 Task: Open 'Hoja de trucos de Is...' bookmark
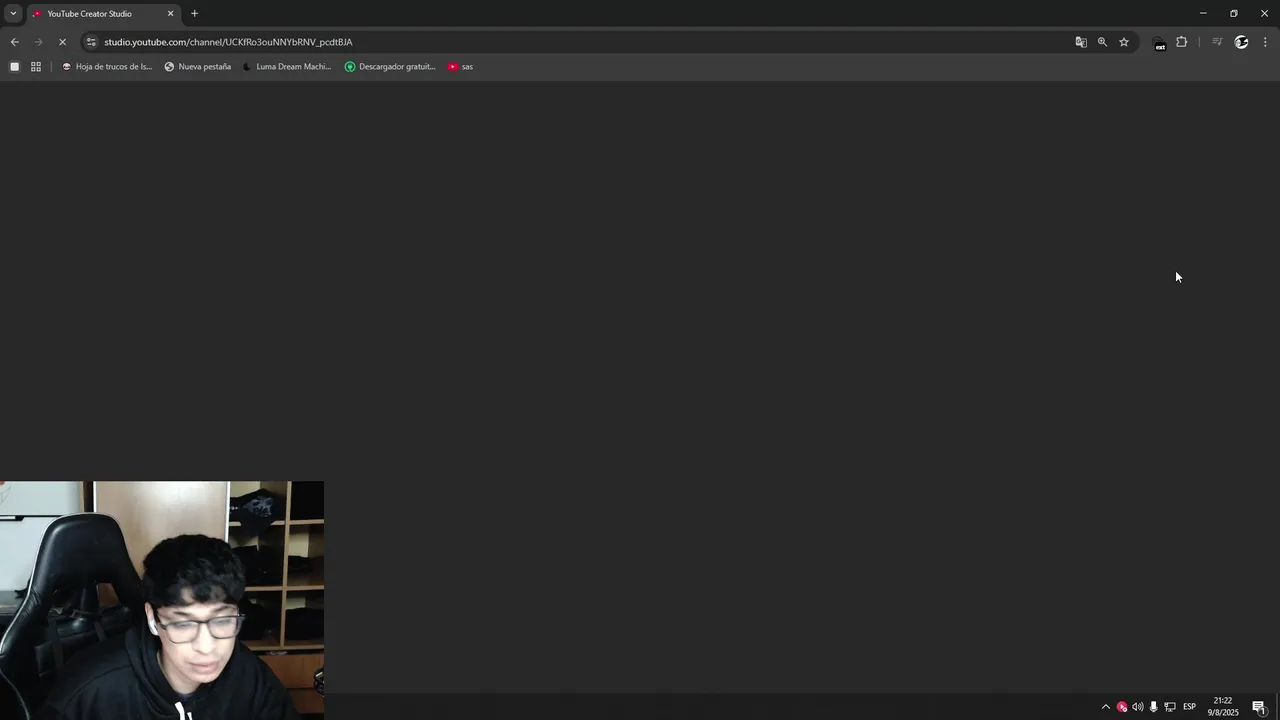(107, 67)
